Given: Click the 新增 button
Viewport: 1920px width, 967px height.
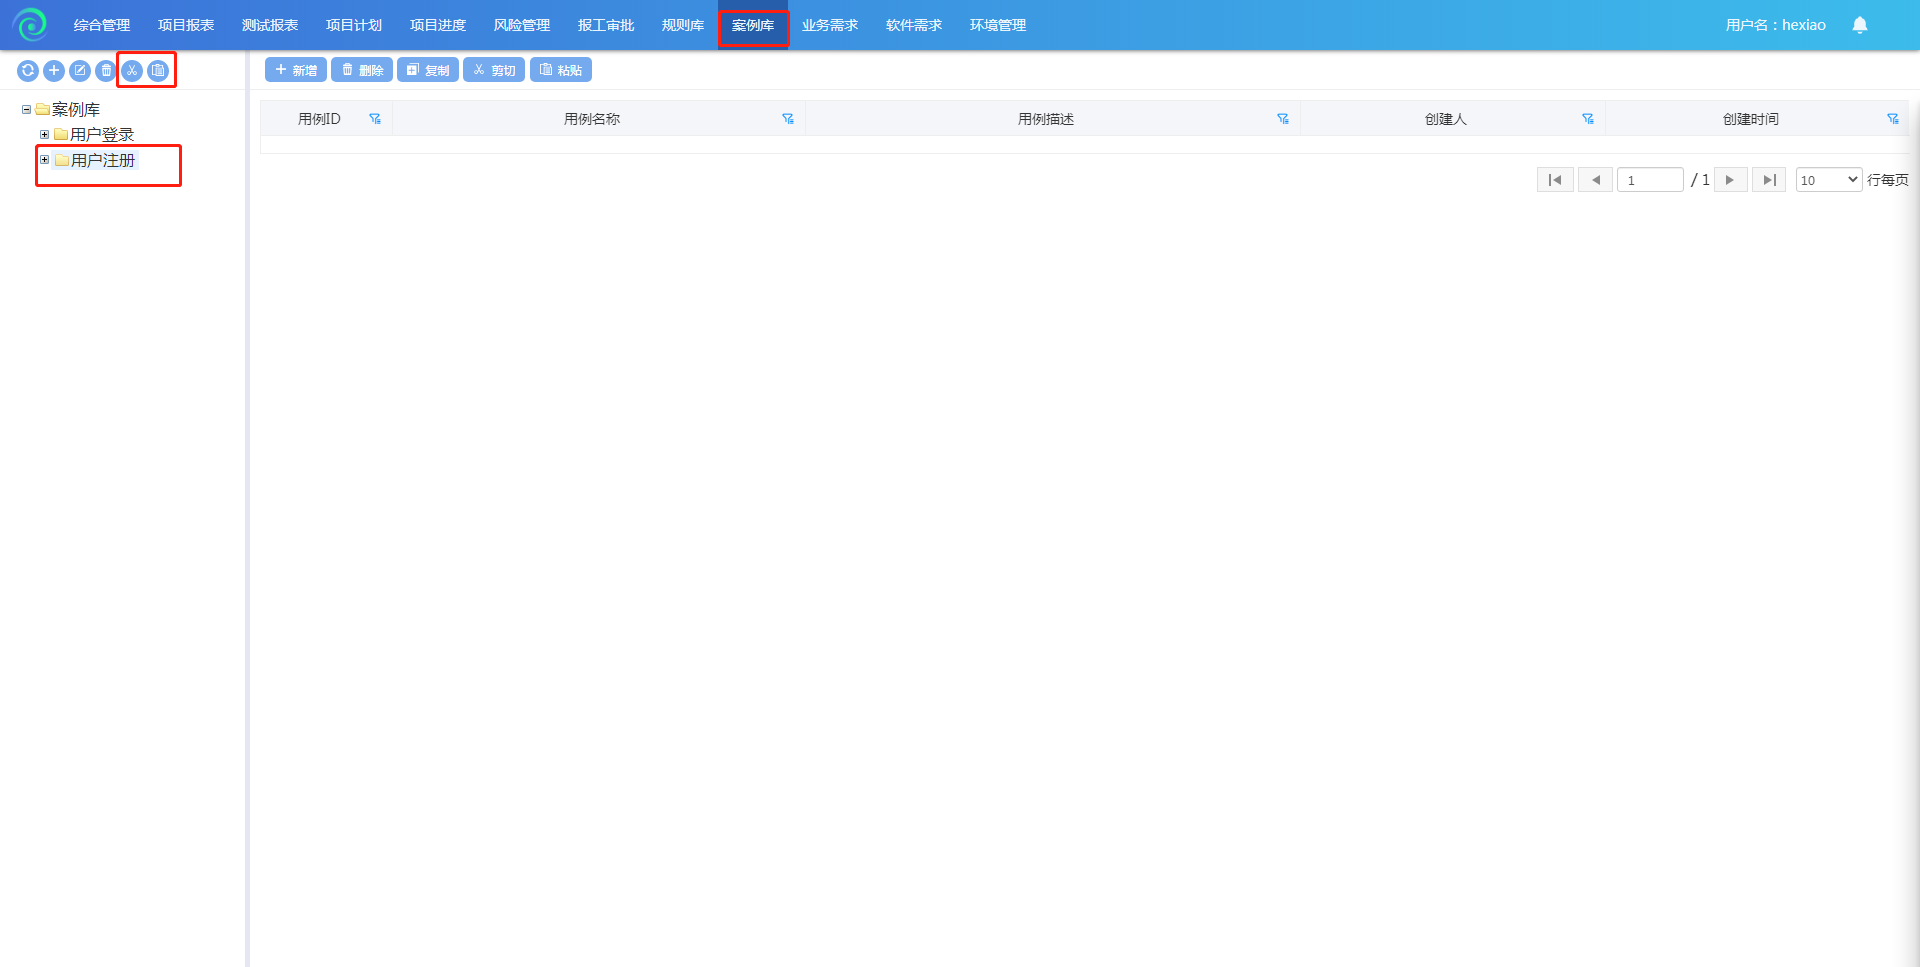Looking at the screenshot, I should pos(296,70).
